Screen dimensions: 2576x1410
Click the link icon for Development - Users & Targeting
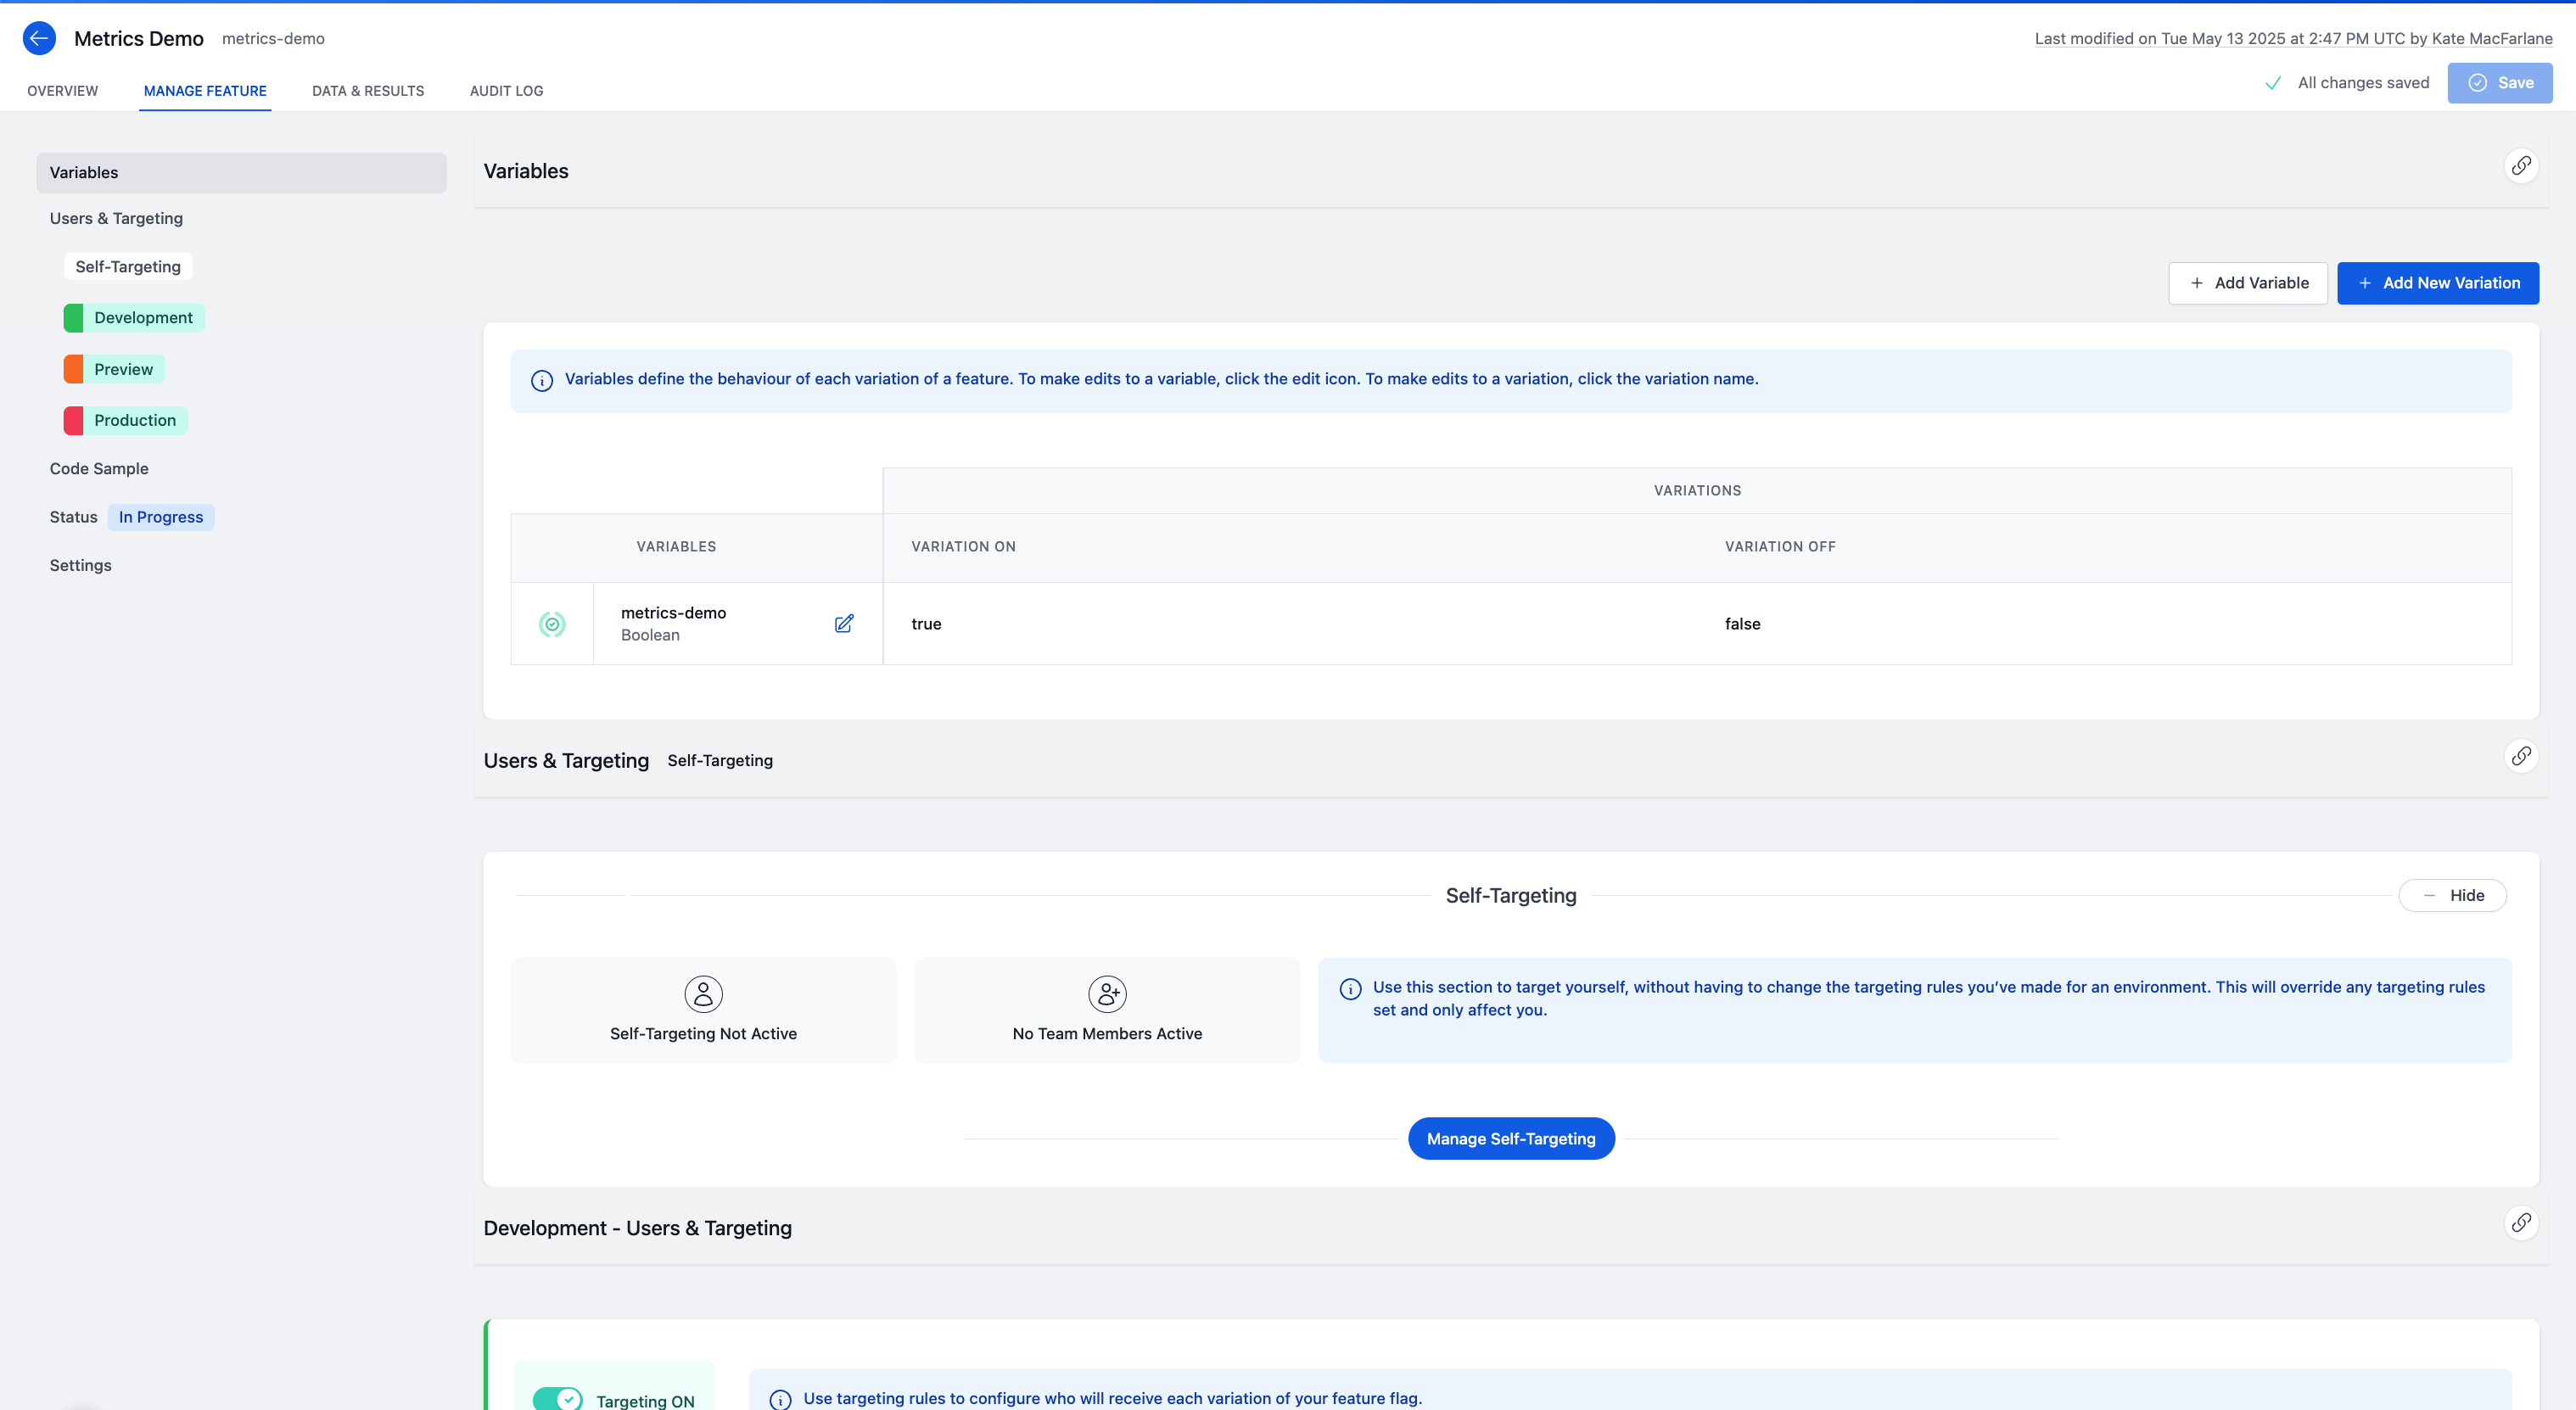pos(2521,1222)
